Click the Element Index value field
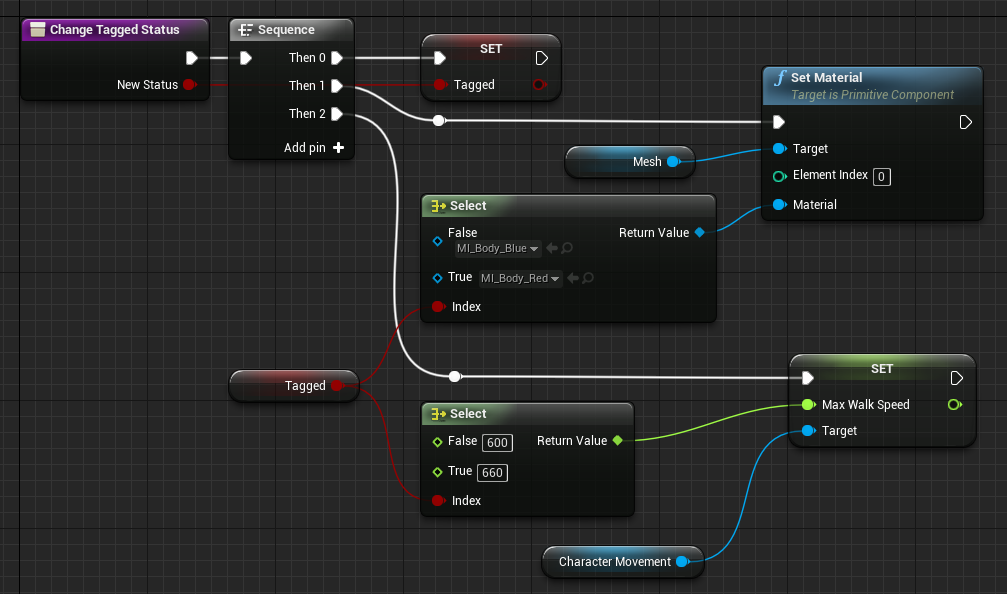This screenshot has width=1007, height=594. (881, 177)
